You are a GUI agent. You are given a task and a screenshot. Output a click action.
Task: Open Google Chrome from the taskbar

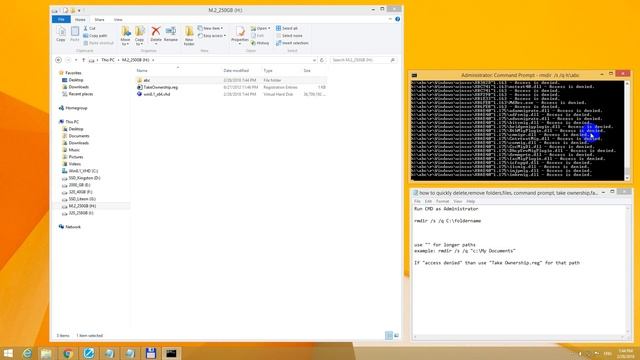coord(68,353)
